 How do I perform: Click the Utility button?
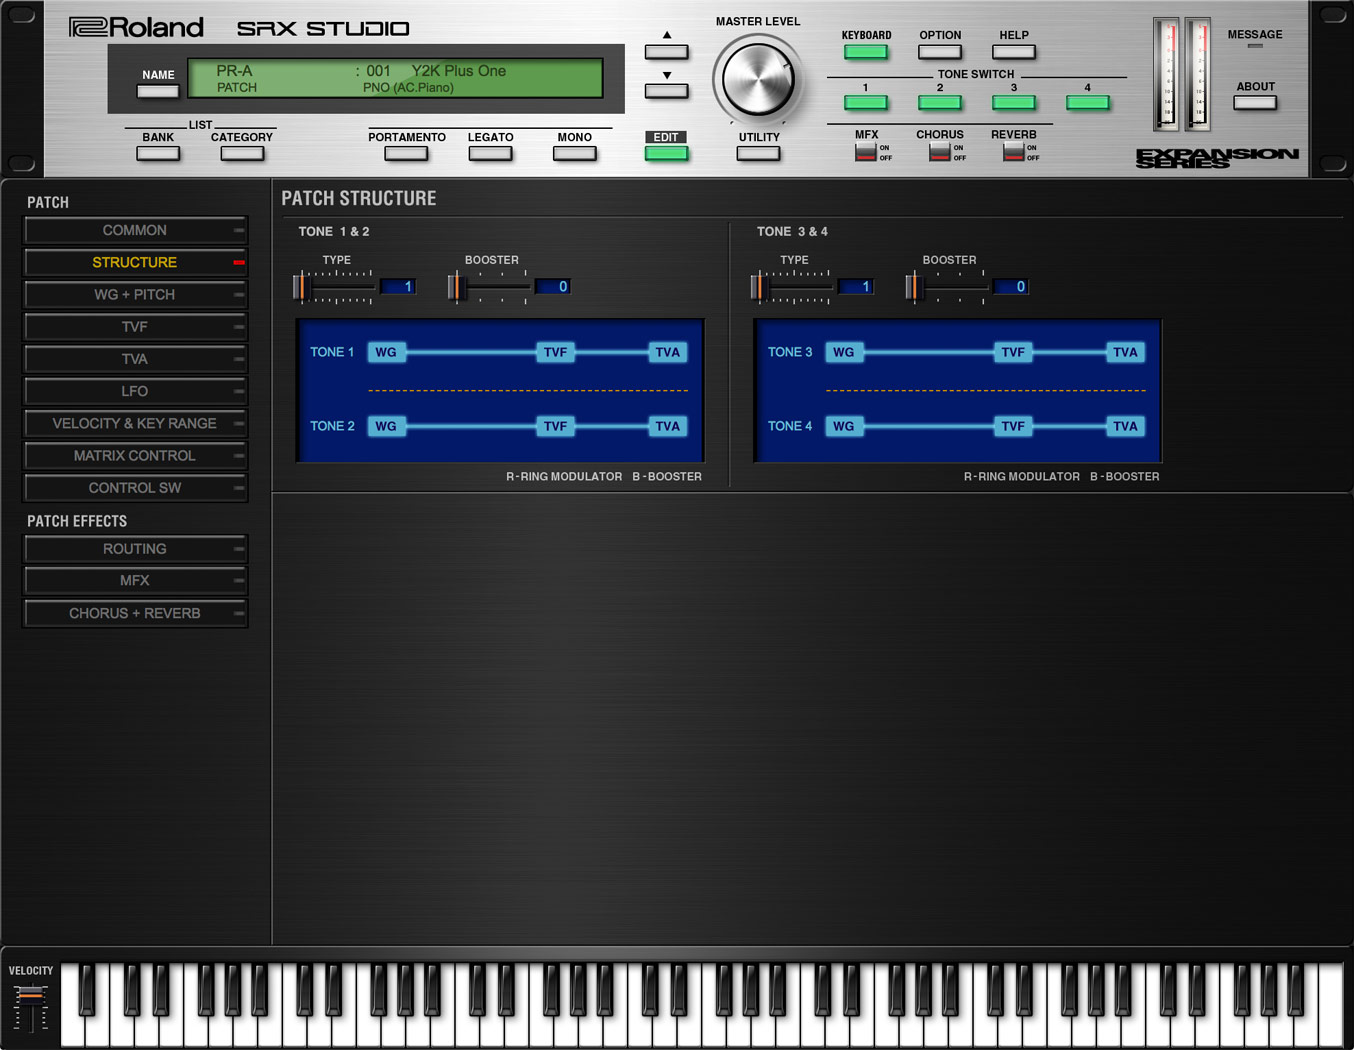pos(758,154)
